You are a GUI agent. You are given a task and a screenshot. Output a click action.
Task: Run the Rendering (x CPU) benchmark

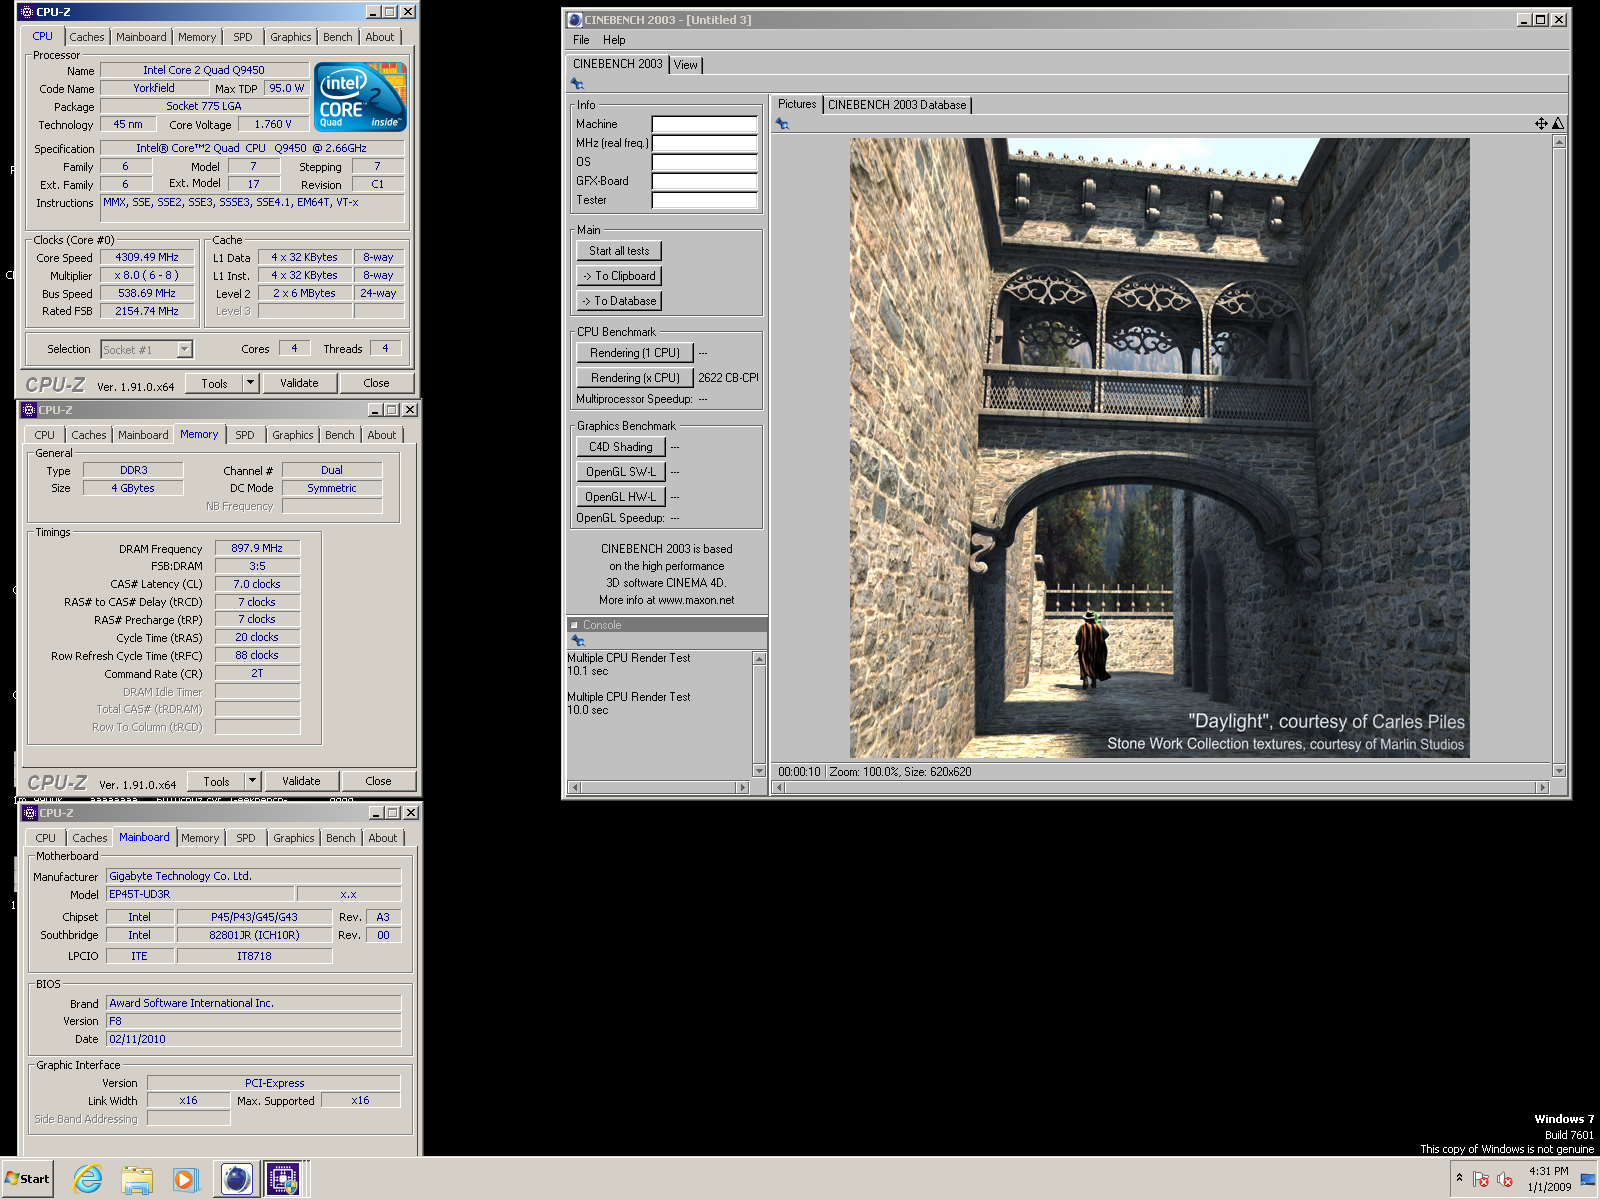(x=635, y=378)
